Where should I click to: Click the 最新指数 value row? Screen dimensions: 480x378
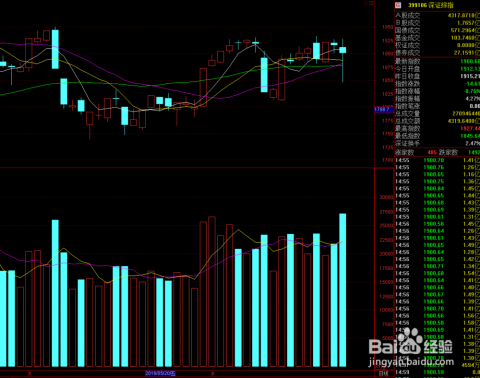(437, 61)
